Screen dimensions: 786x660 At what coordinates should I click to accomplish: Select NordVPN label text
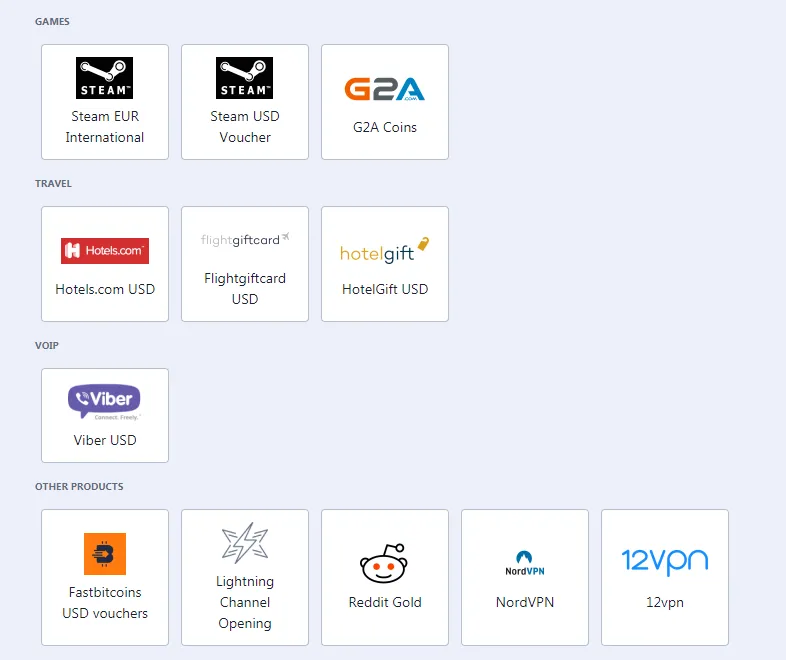pos(525,602)
